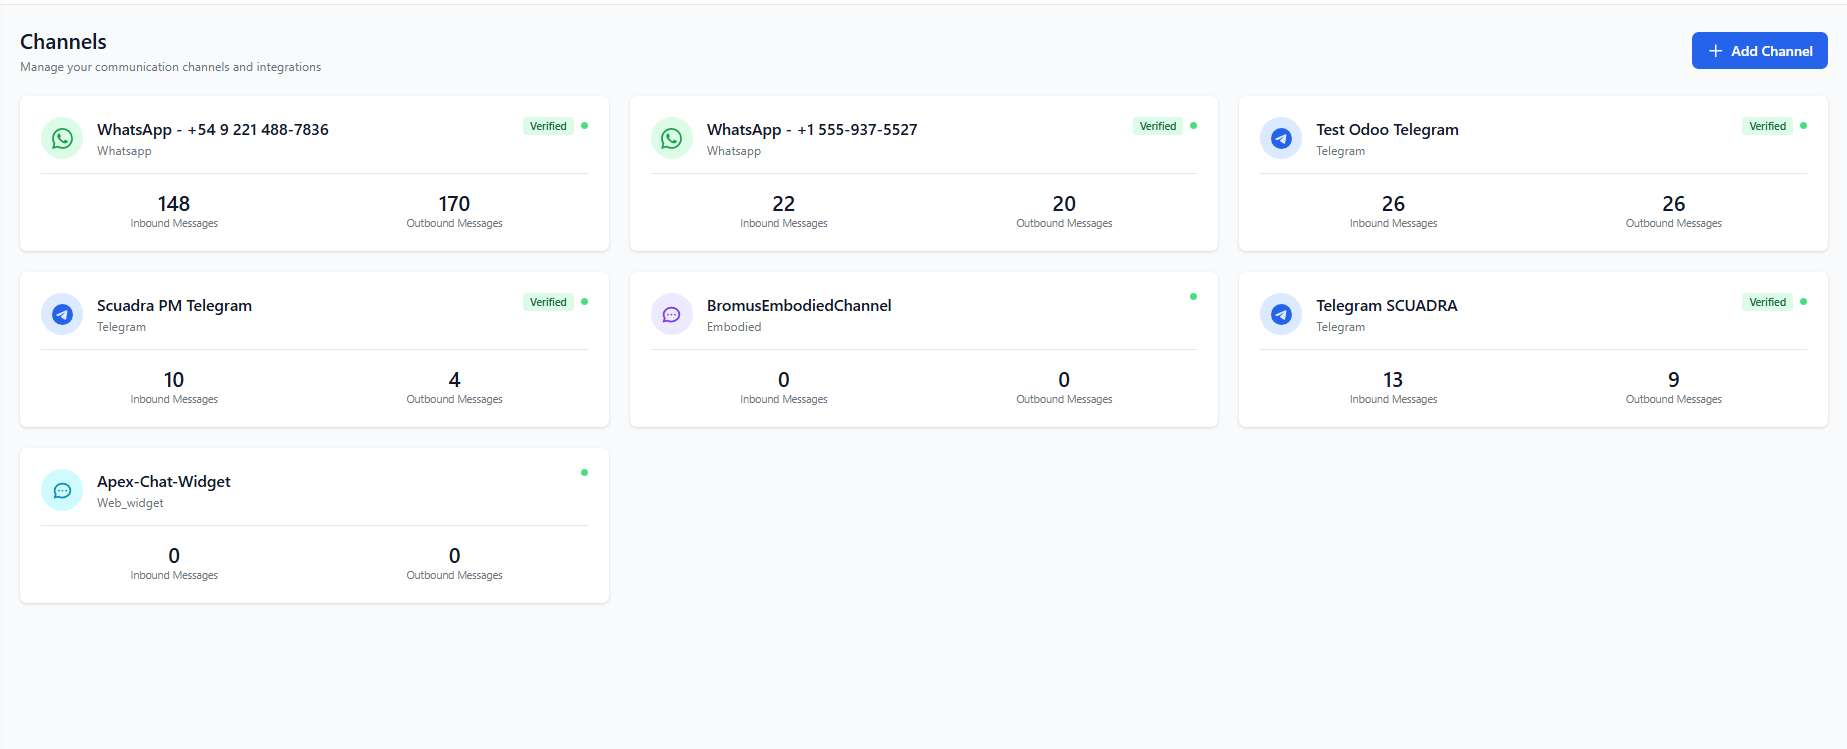This screenshot has height=749, width=1847.
Task: Click Outbound Messages label under 170
Action: [454, 224]
